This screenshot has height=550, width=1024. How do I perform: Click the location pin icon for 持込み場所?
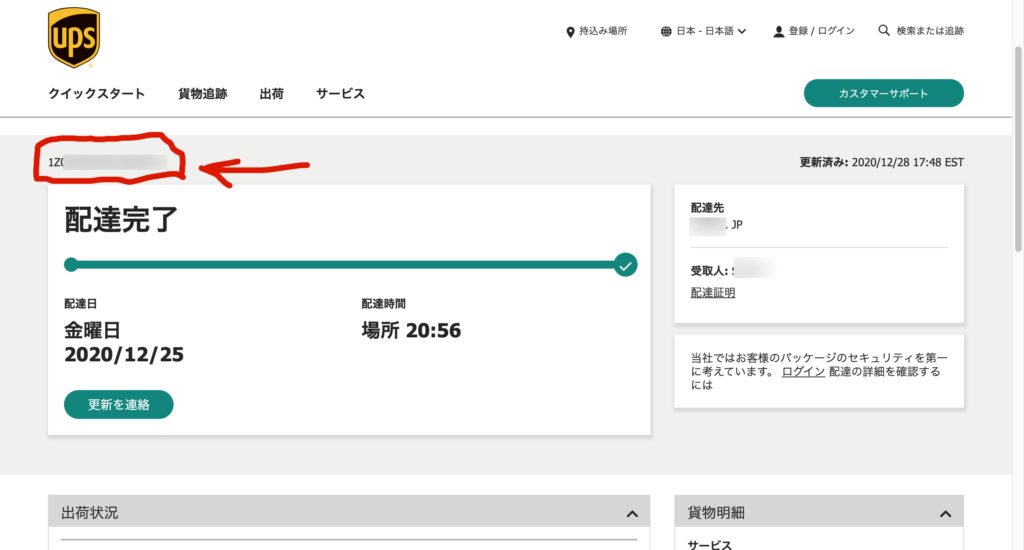[570, 32]
